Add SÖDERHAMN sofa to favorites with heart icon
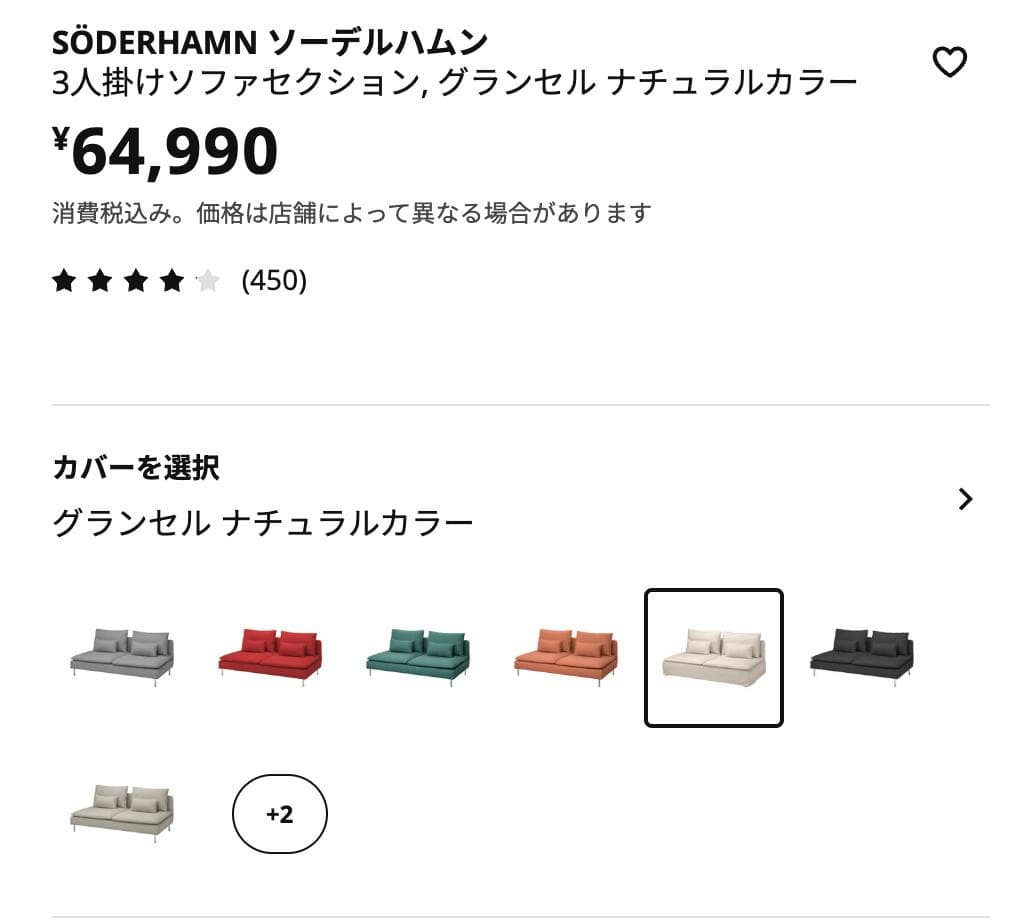1026x924 pixels. click(x=950, y=60)
